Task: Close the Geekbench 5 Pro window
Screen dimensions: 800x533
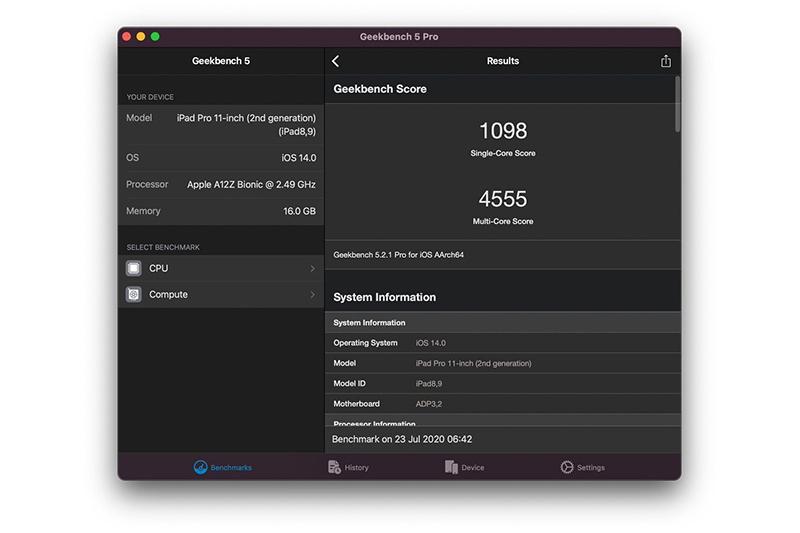Action: point(127,37)
